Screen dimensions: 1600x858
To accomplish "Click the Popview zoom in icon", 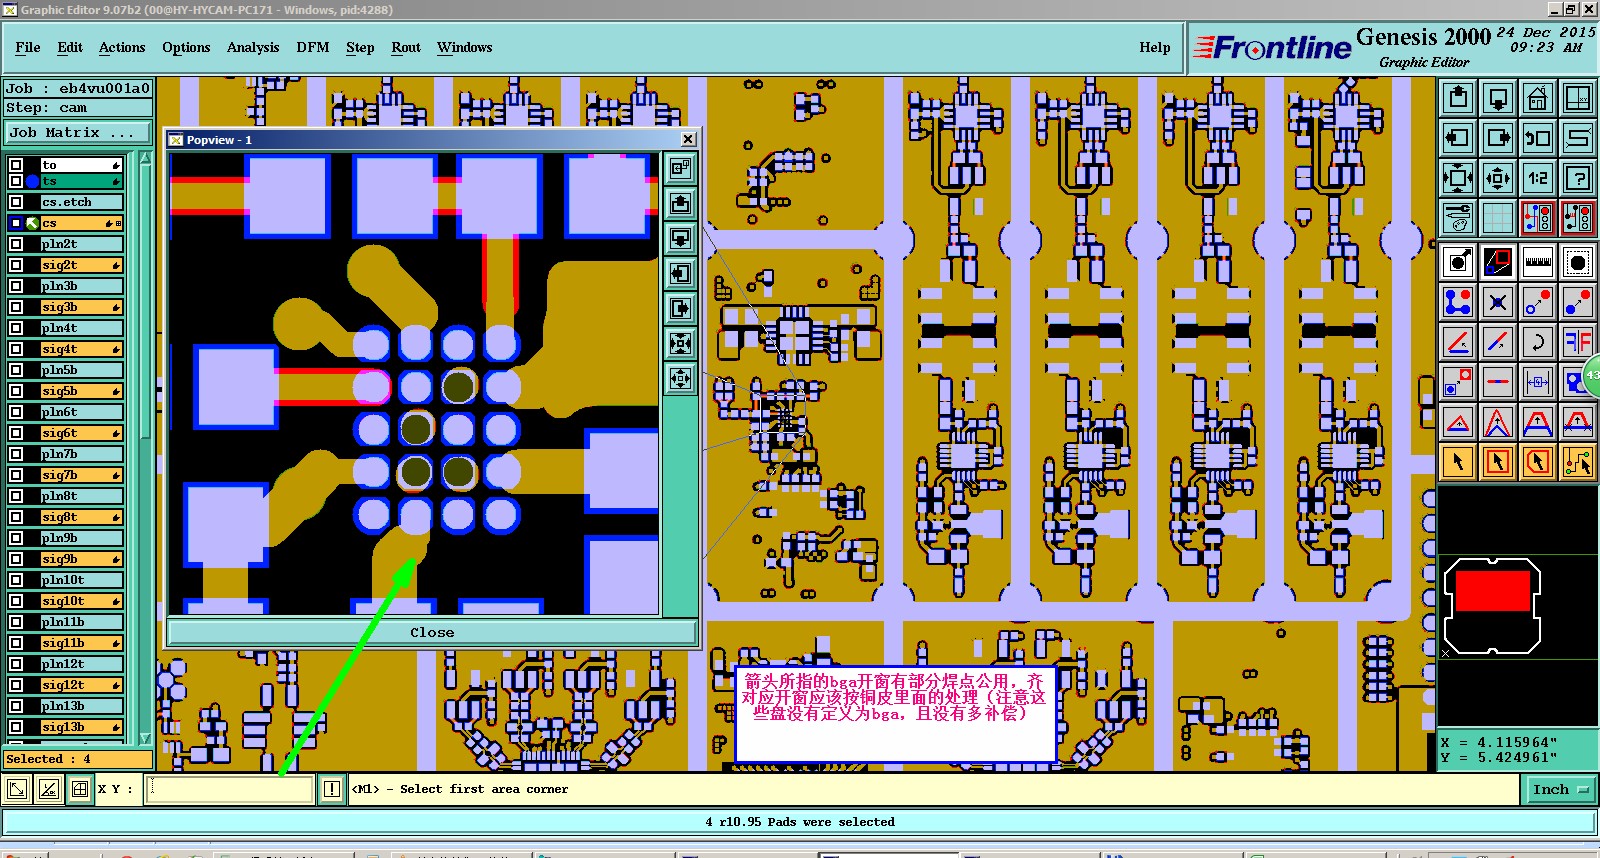I will 680,344.
